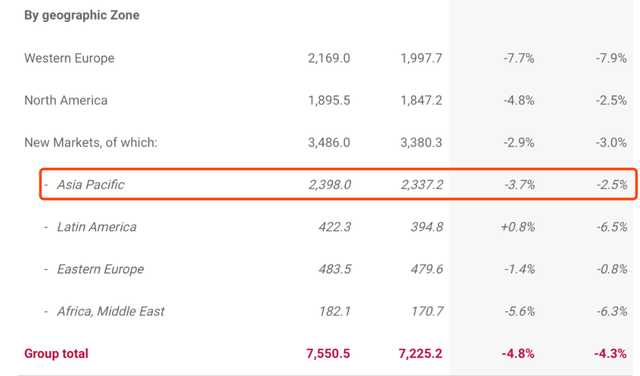Viewport: 640px width, 376px height.
Task: Click Group total value 7,550.5
Action: 328,354
